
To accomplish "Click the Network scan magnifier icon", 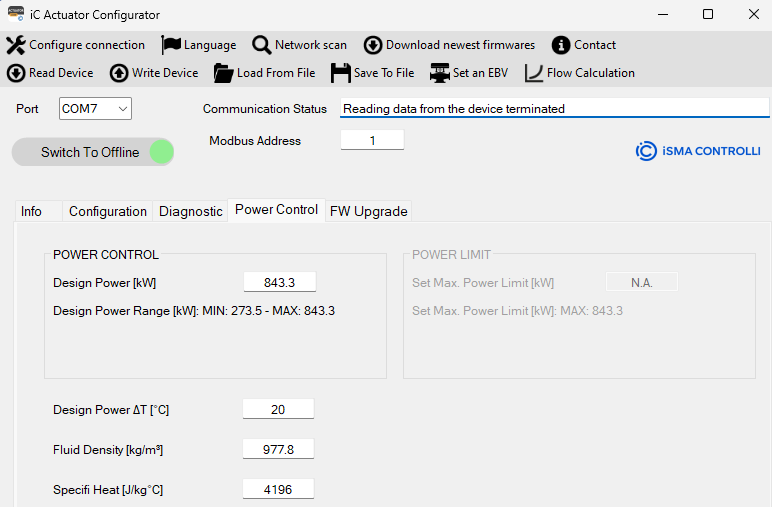I will click(x=261, y=45).
